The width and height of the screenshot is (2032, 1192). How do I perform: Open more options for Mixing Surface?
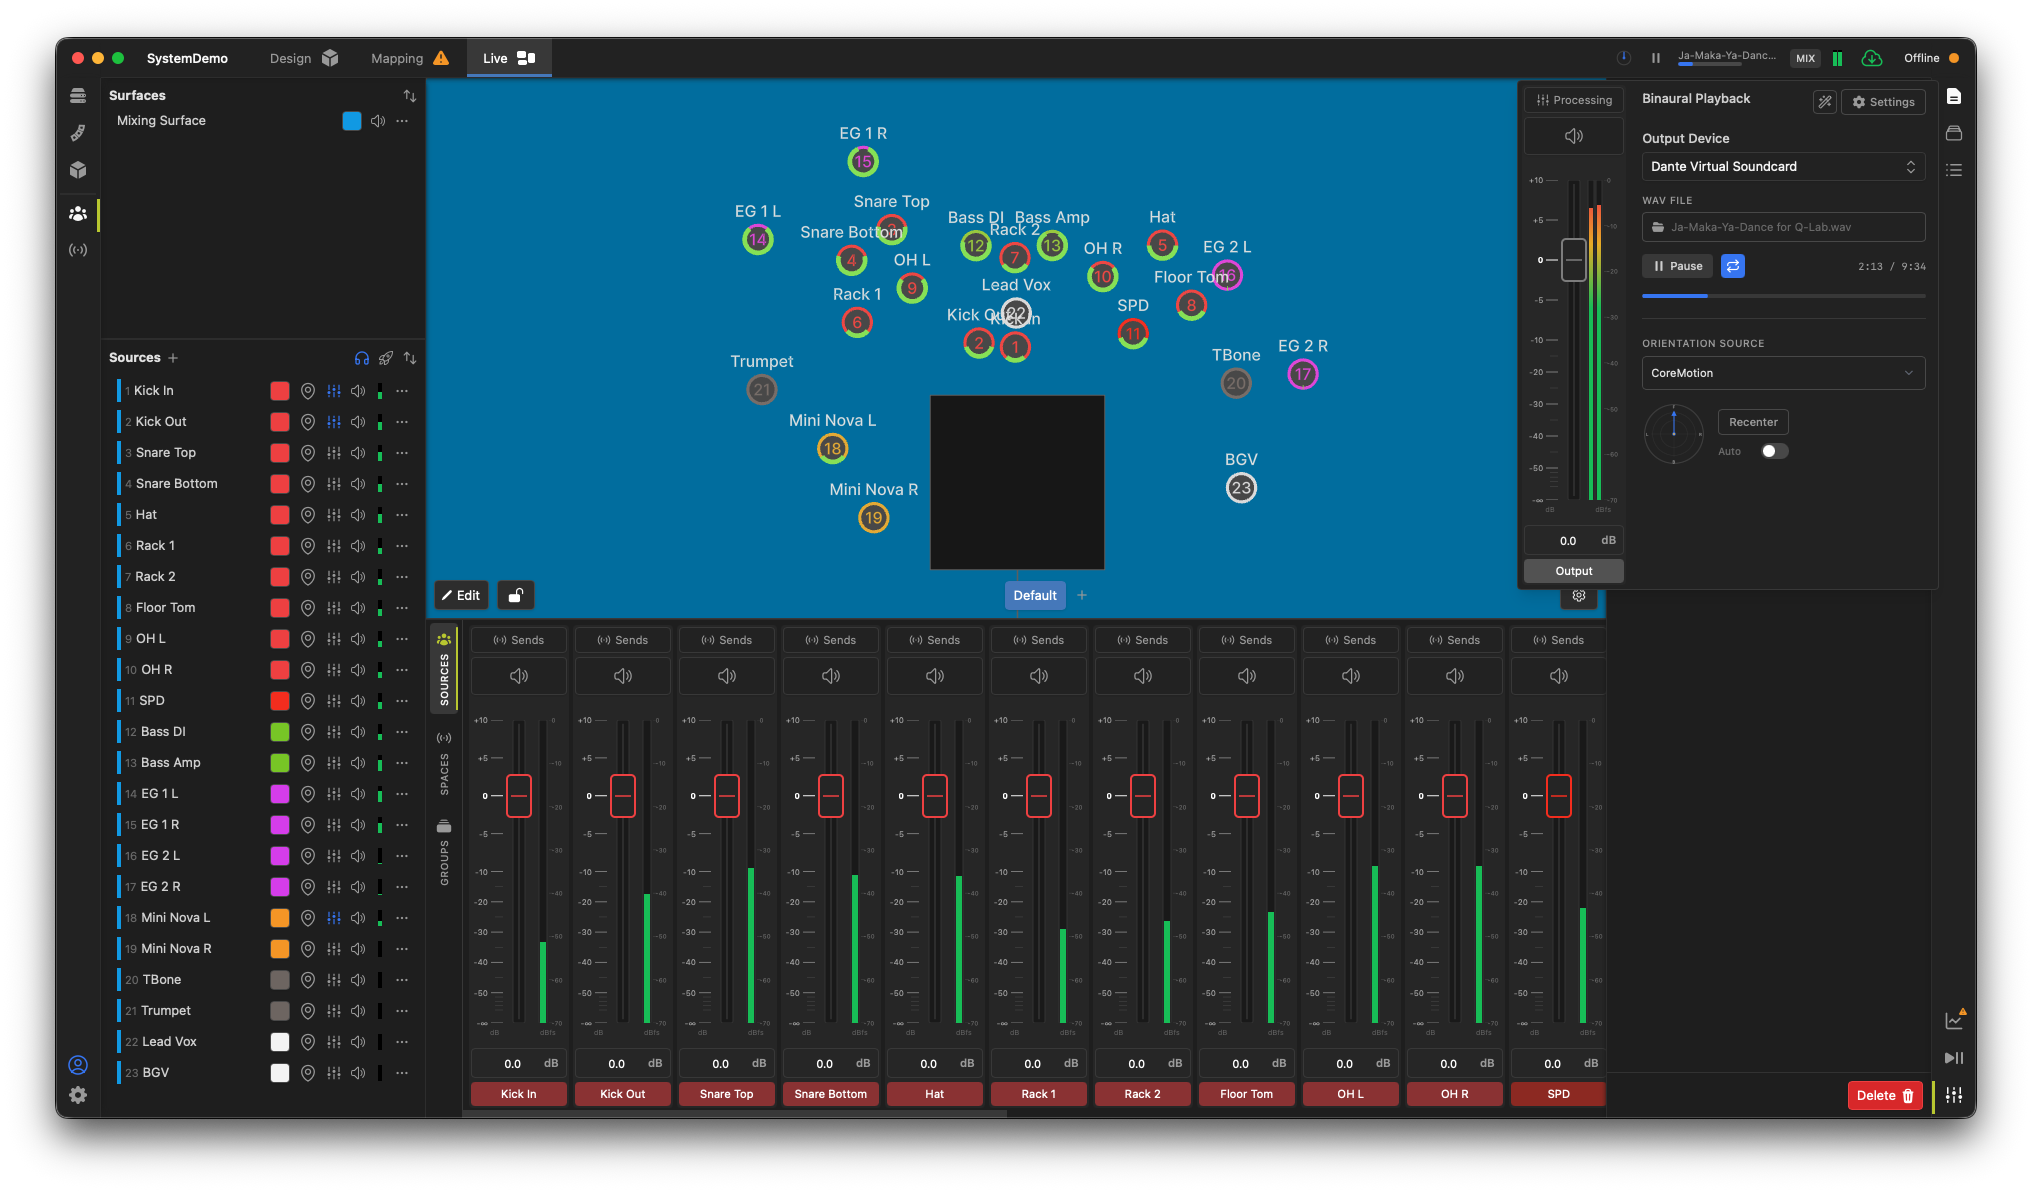tap(402, 121)
